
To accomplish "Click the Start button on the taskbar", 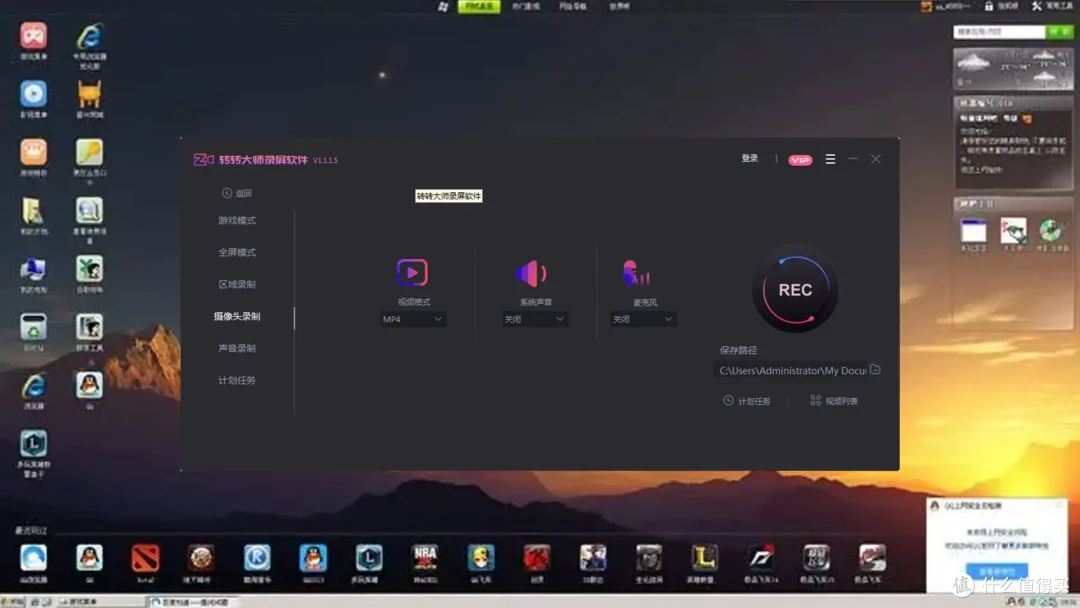I will click(13, 602).
